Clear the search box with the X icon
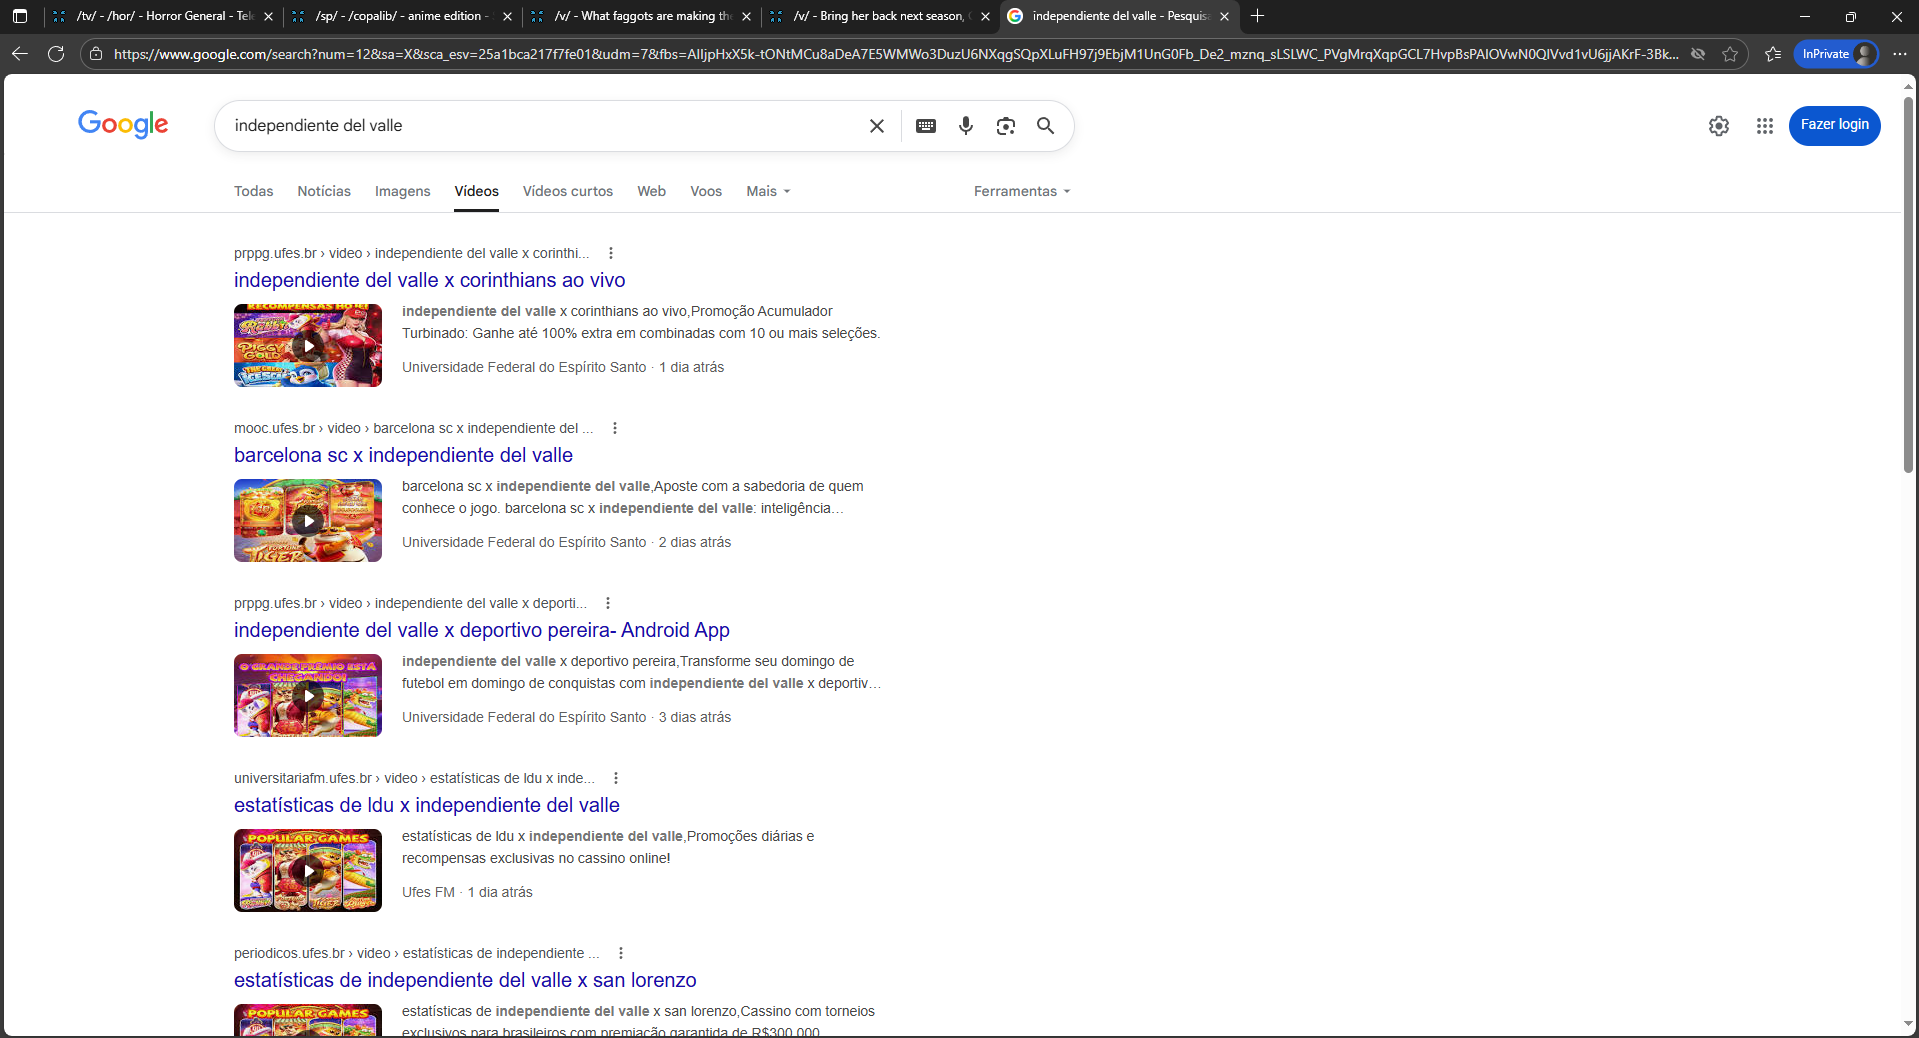The height and width of the screenshot is (1038, 1919). (877, 126)
